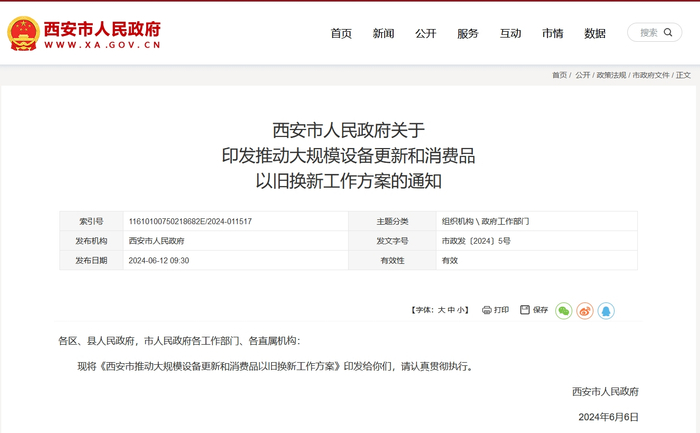Screen dimensions: 700x433
Task: Click the 打印 print text link
Action: point(501,310)
